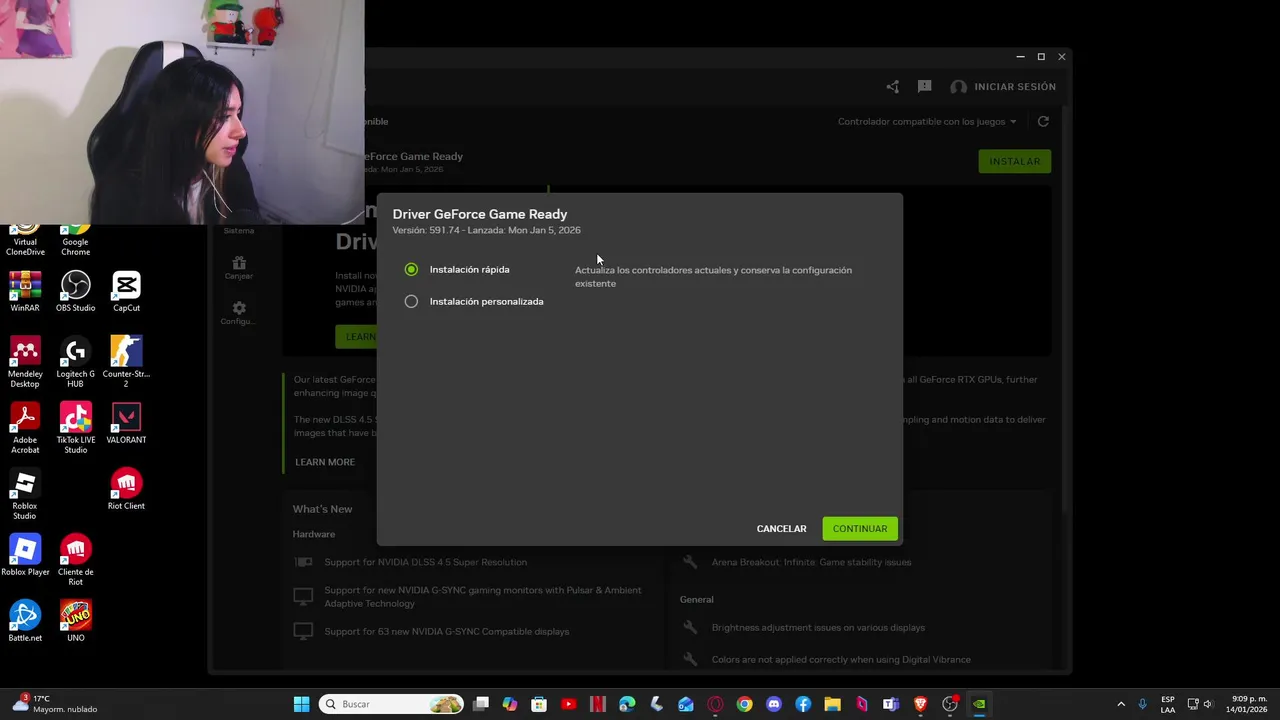The image size is (1280, 720).
Task: Click the share icon in the NVIDIA header
Action: (892, 87)
